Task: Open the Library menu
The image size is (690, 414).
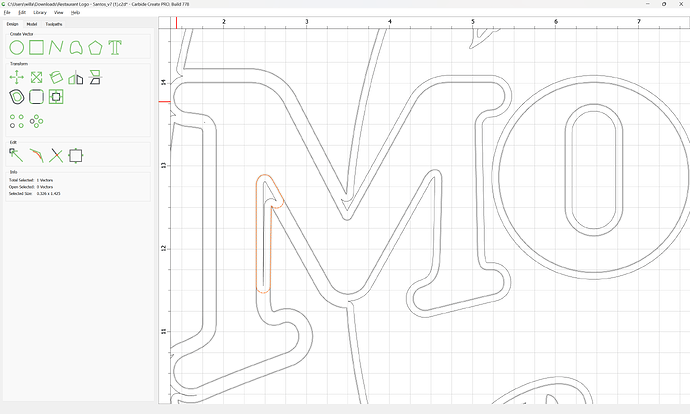Action: point(40,13)
